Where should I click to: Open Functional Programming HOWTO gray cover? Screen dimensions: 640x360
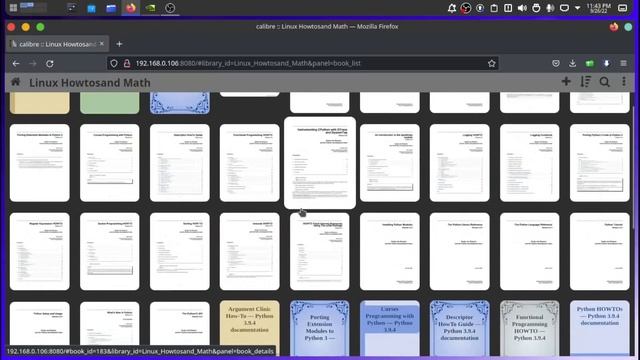click(x=529, y=327)
